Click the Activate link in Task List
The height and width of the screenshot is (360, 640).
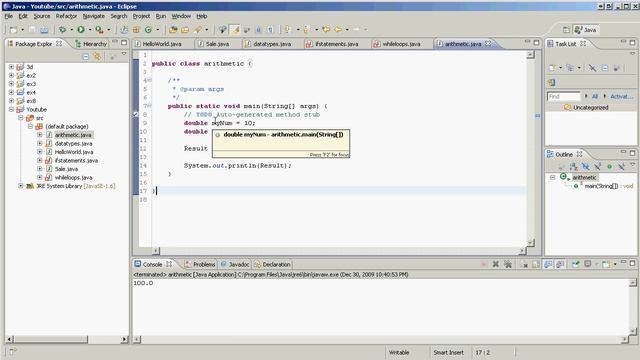(x=622, y=96)
